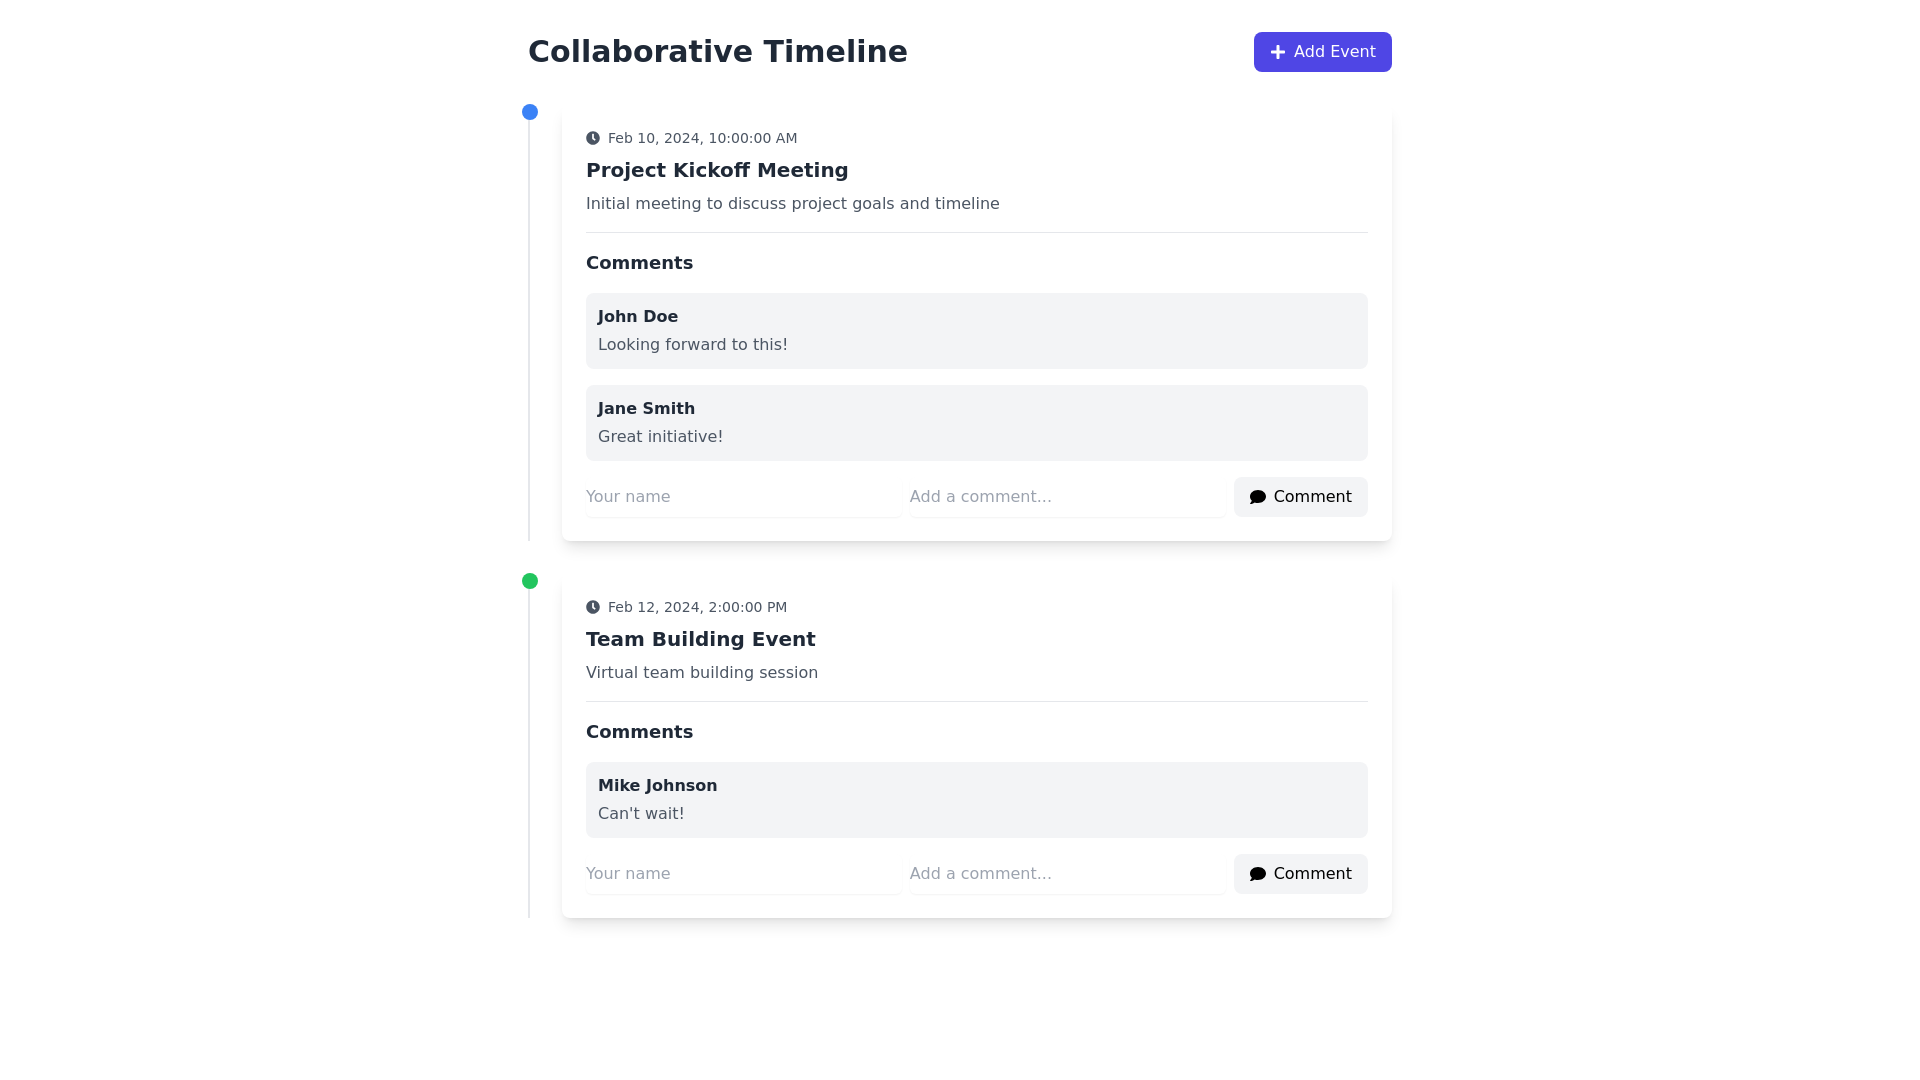The image size is (1920, 1080).
Task: Open the Team Building Event title
Action: tap(701, 639)
